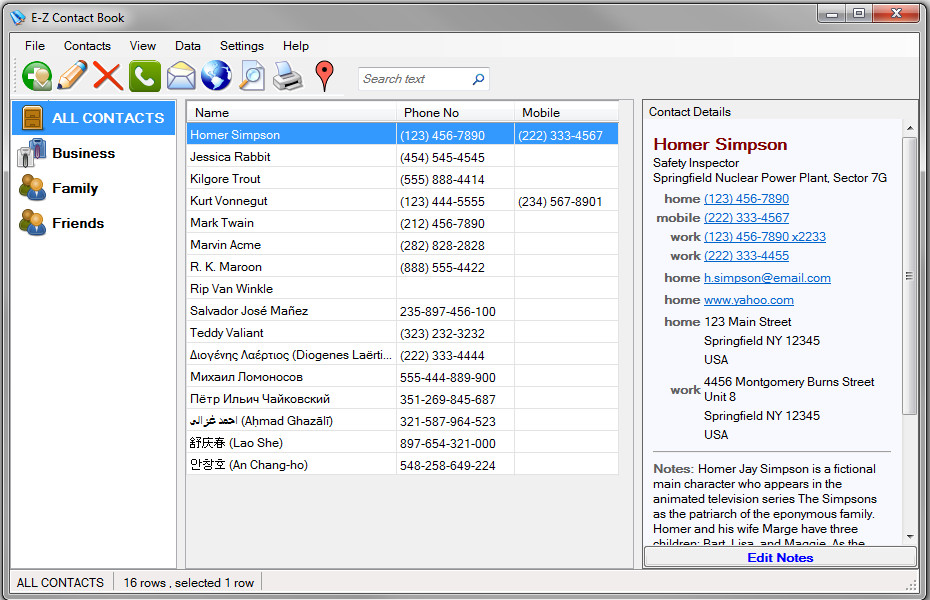Sort contacts by the Mobile column header
Image resolution: width=930 pixels, height=600 pixels.
566,113
